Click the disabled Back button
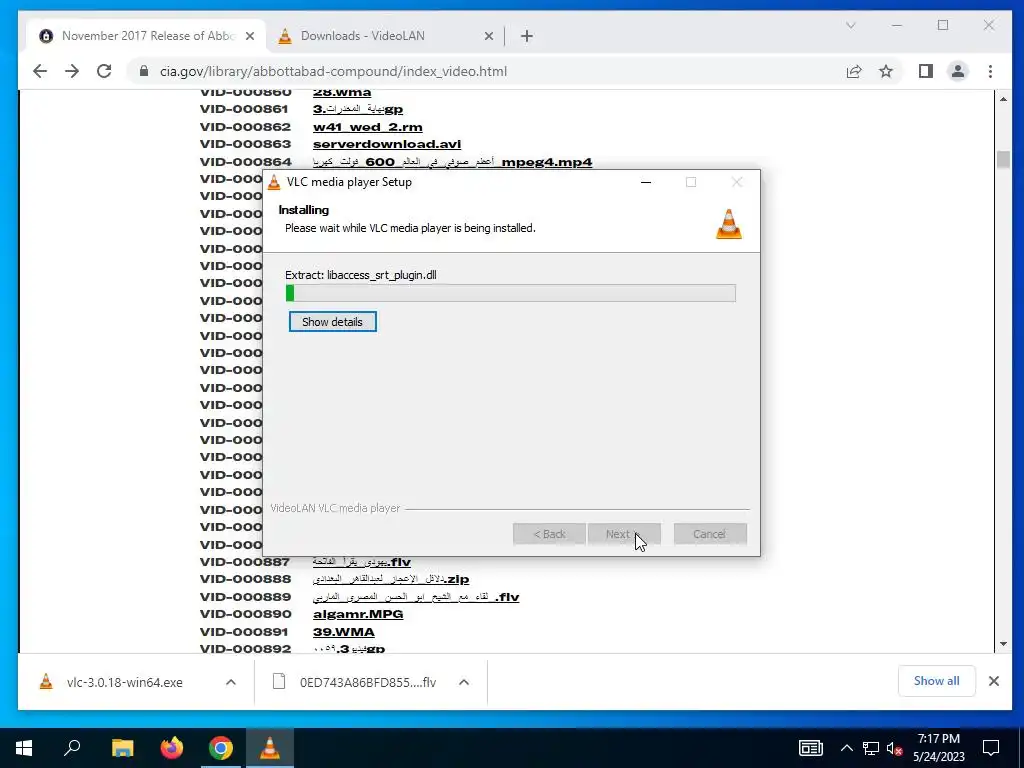Image resolution: width=1024 pixels, height=768 pixels. (x=549, y=534)
